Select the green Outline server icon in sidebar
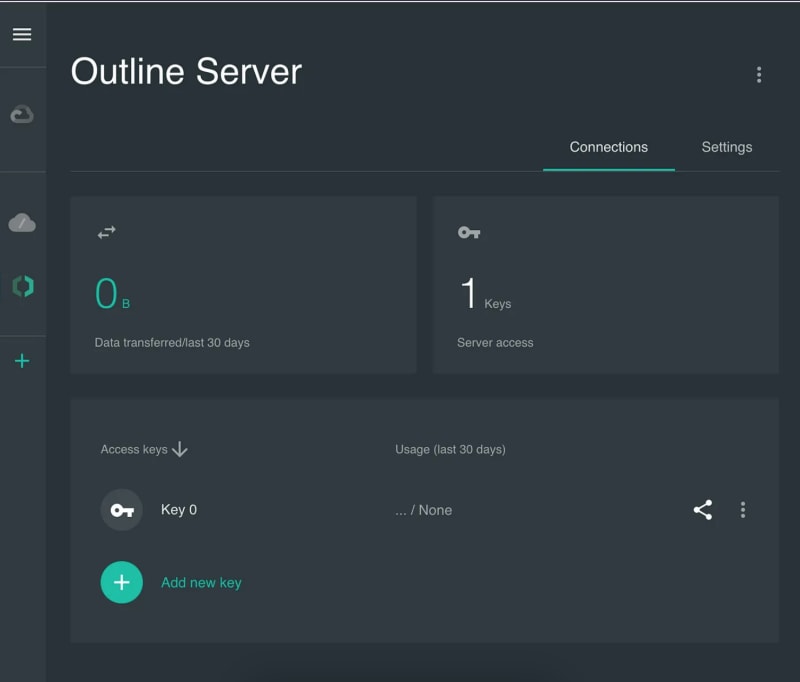This screenshot has width=800, height=682. pyautogui.click(x=23, y=286)
